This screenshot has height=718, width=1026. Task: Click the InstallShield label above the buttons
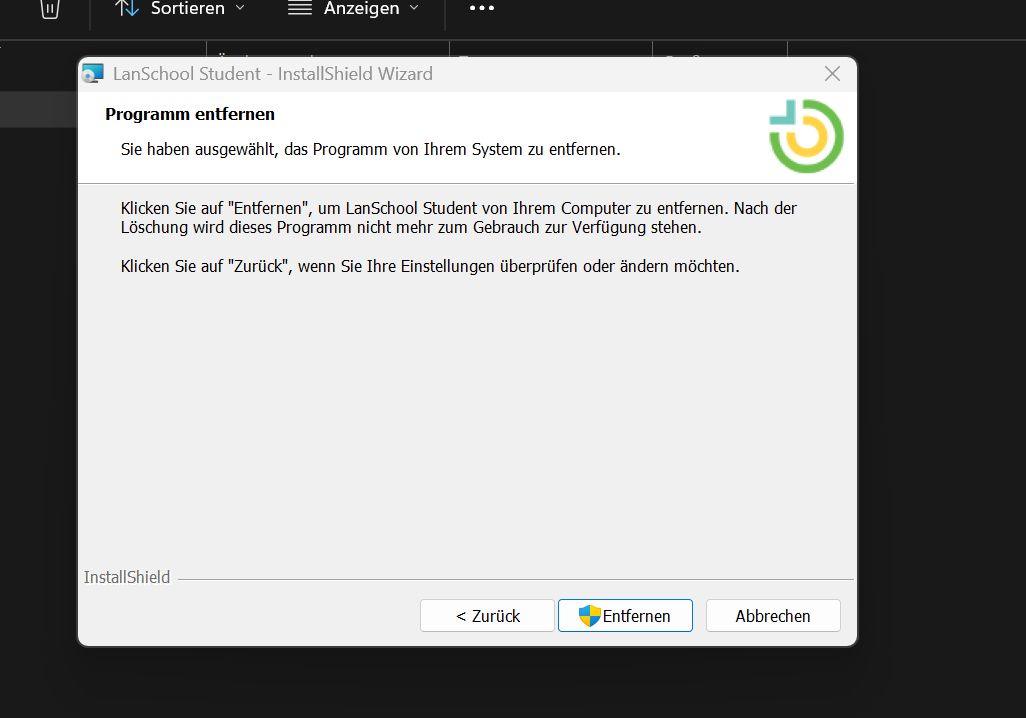click(x=127, y=577)
